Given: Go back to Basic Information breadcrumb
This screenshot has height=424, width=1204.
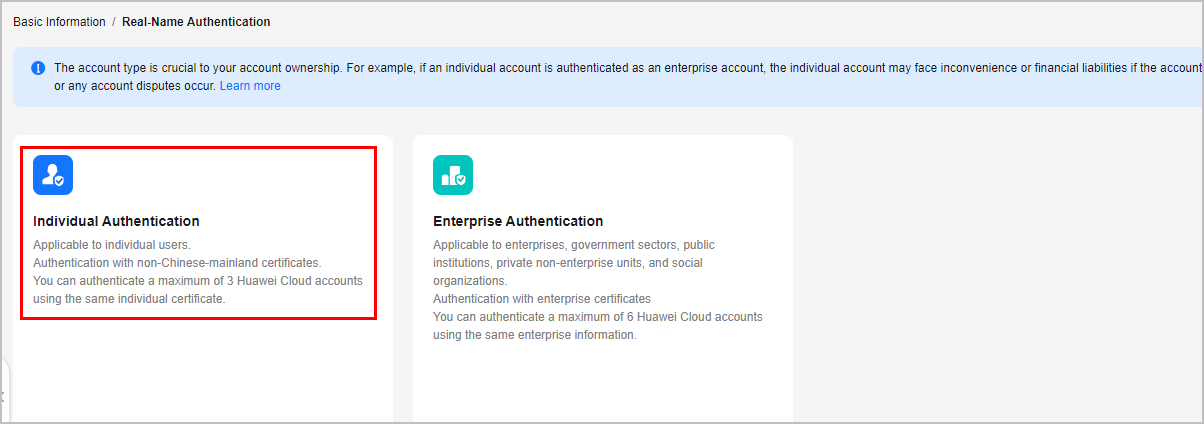Looking at the screenshot, I should point(58,21).
